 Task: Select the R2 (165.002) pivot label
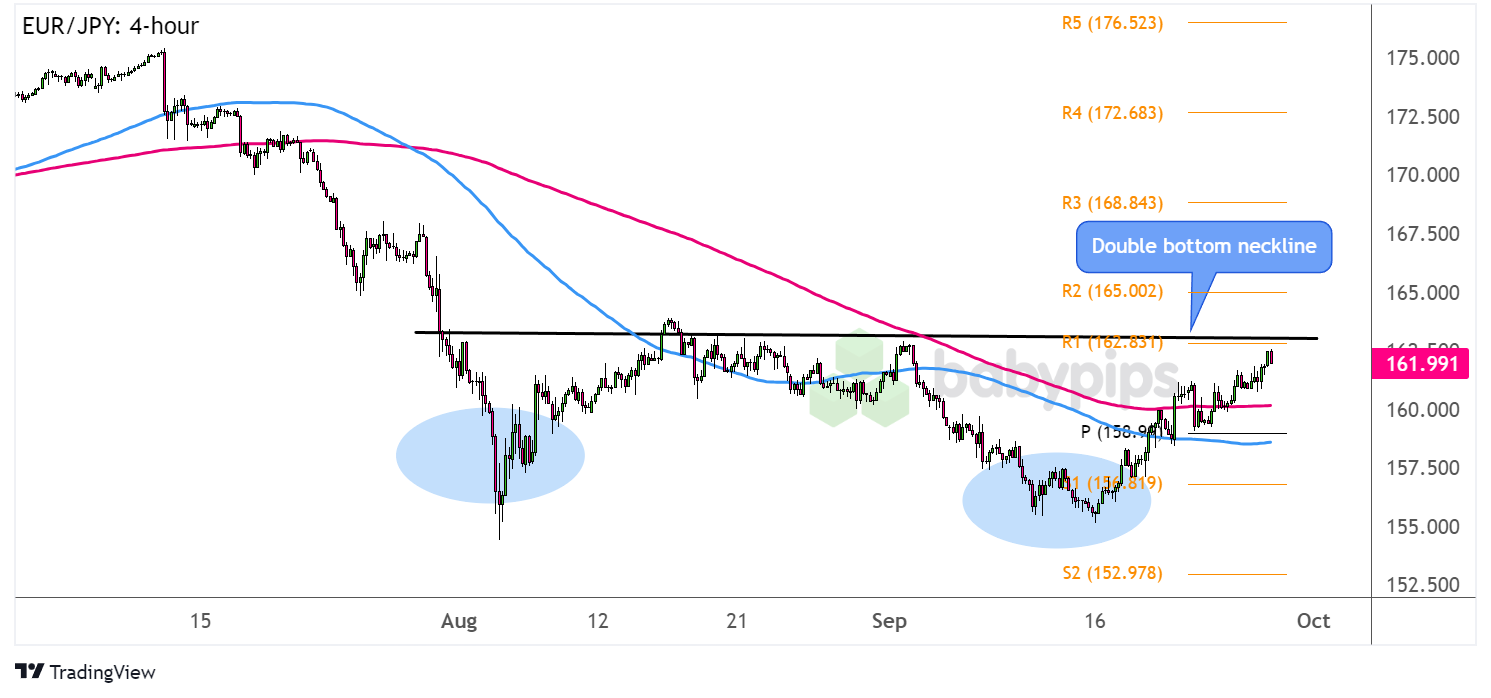tap(1112, 292)
